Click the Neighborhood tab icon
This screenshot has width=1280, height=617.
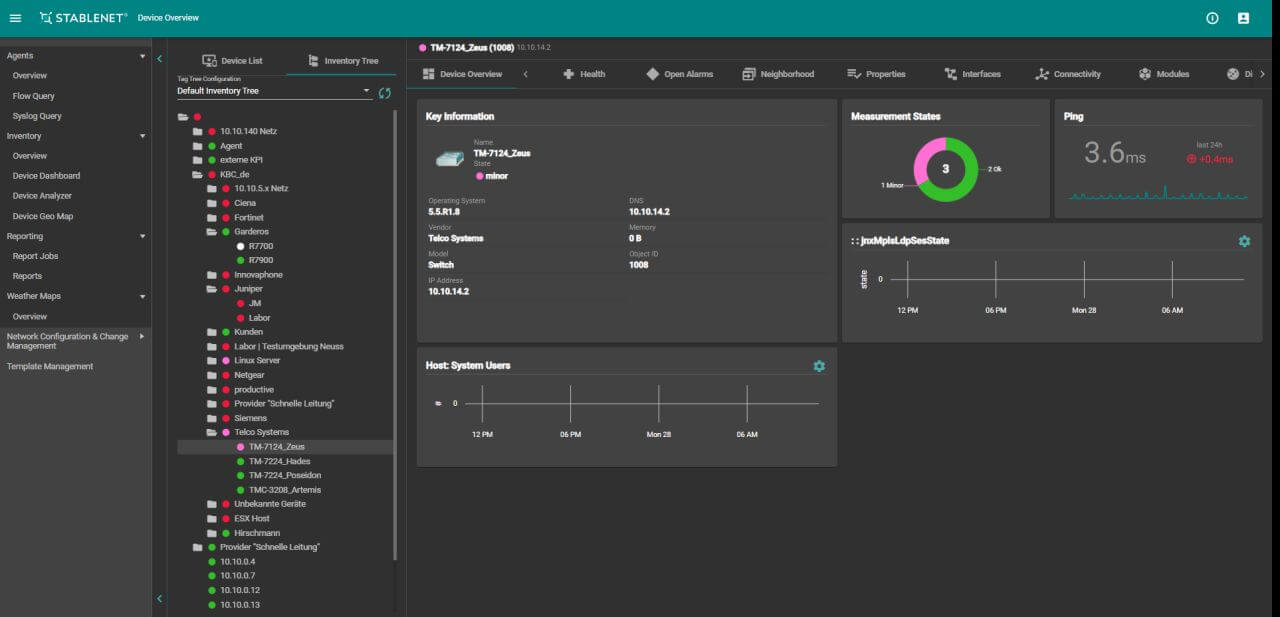pyautogui.click(x=749, y=74)
